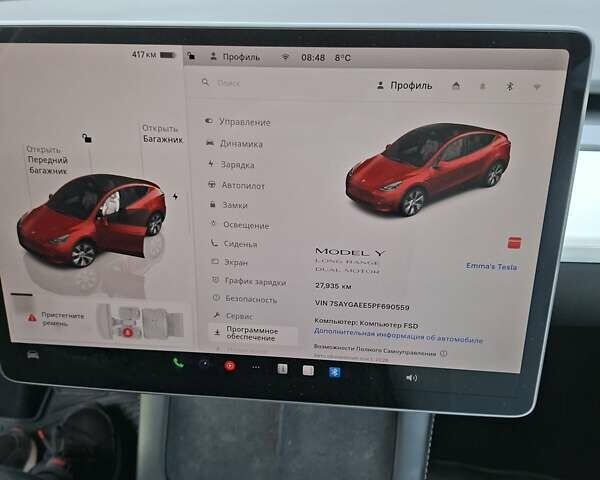
Task: Open the Профиль selector in the settings header
Action: click(404, 86)
